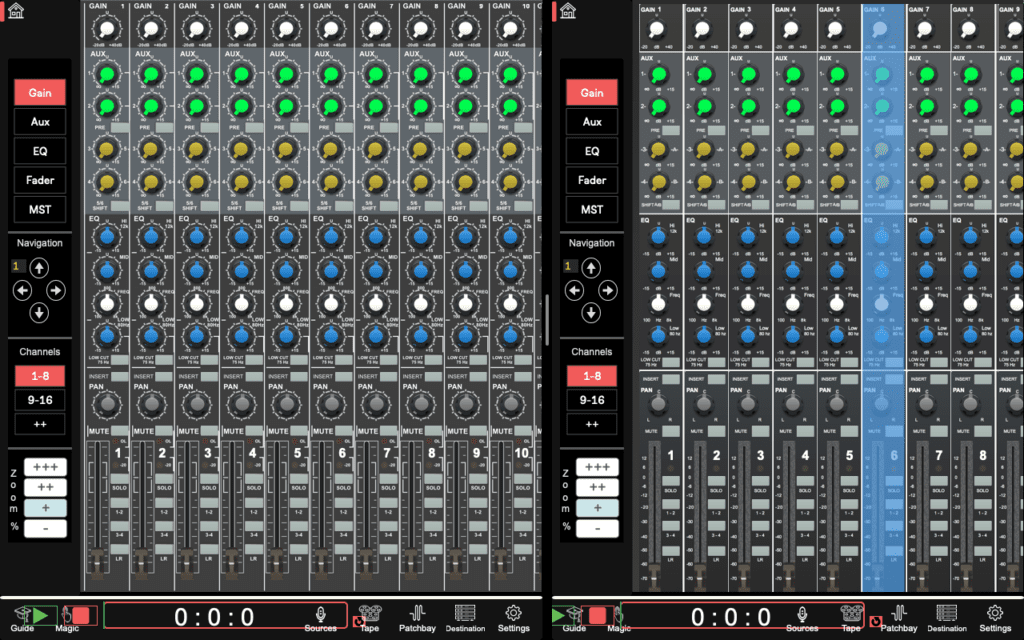
Task: Click Pan knob of channel 3, left mixer
Action: 197,405
